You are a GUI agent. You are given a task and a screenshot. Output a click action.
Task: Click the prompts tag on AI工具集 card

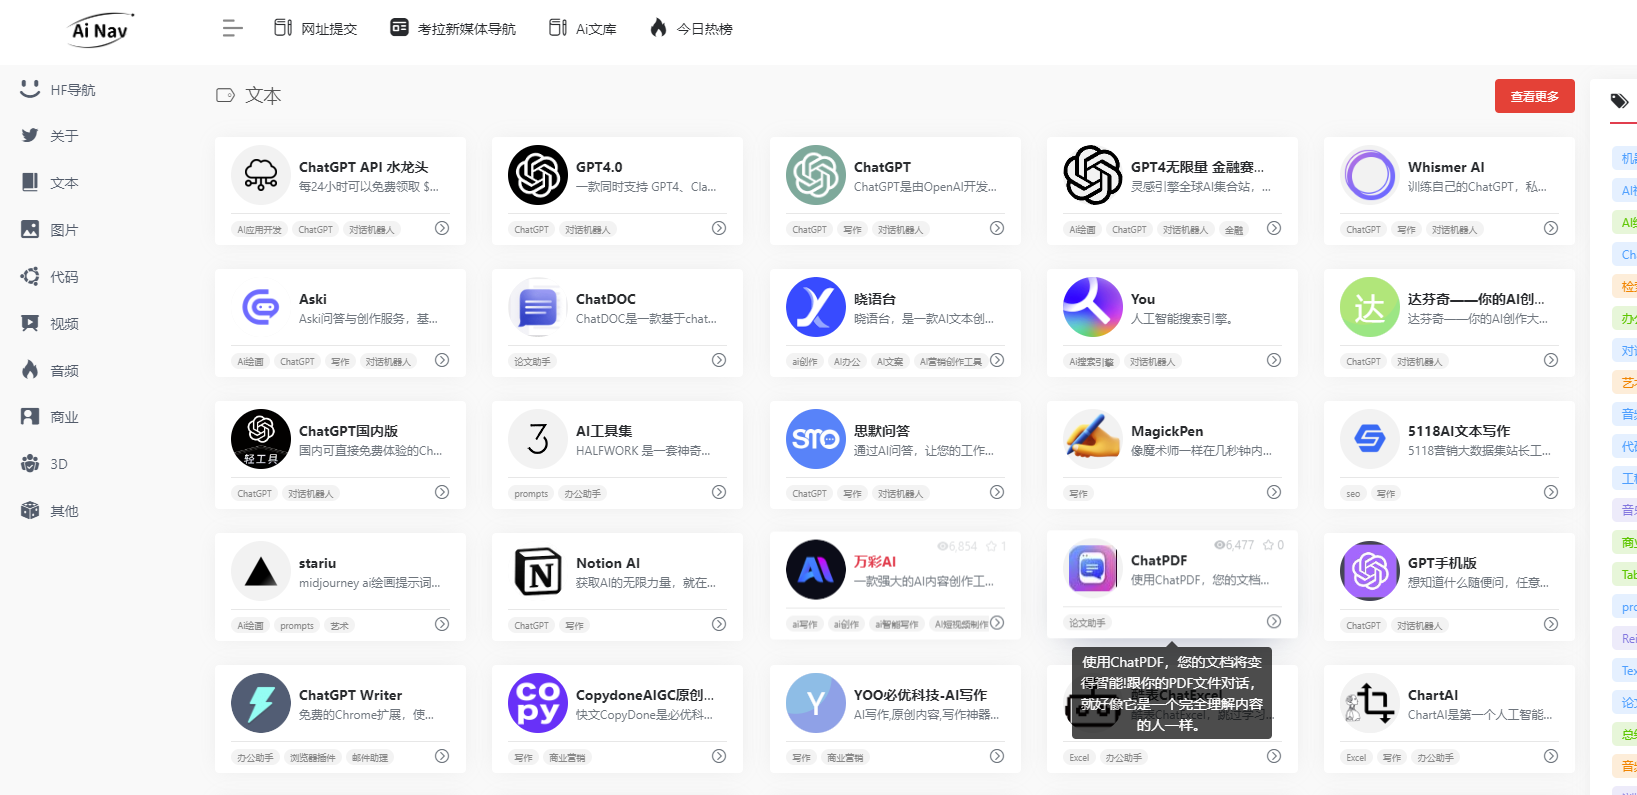click(x=531, y=494)
